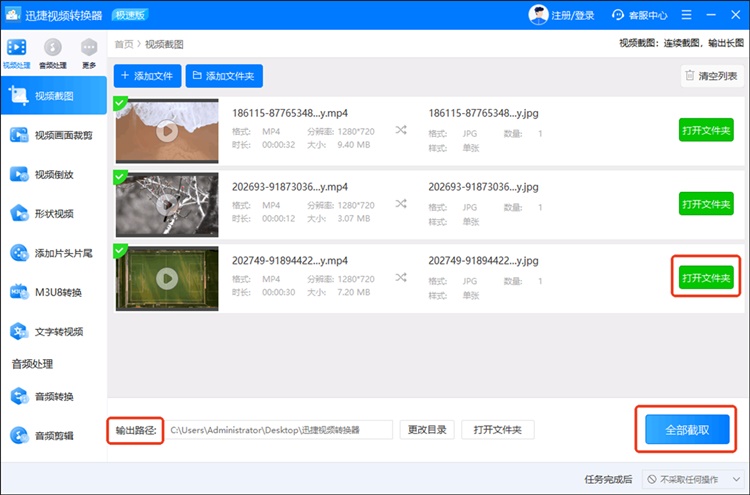Click the 音频转换 sidebar icon
The height and width of the screenshot is (495, 750).
coord(20,396)
